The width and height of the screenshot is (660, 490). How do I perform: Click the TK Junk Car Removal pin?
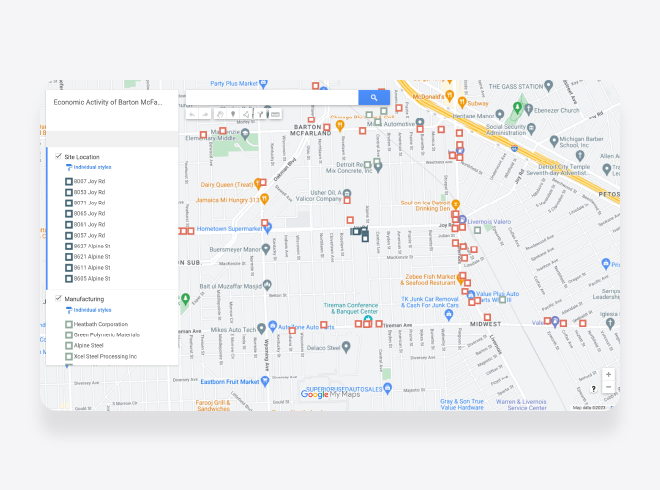click(449, 314)
